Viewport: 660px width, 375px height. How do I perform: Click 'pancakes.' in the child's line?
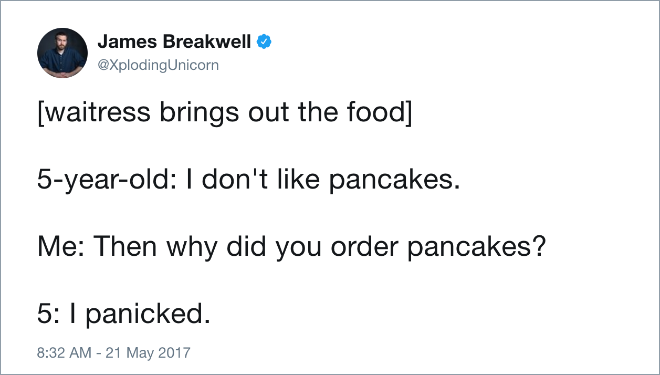394,180
